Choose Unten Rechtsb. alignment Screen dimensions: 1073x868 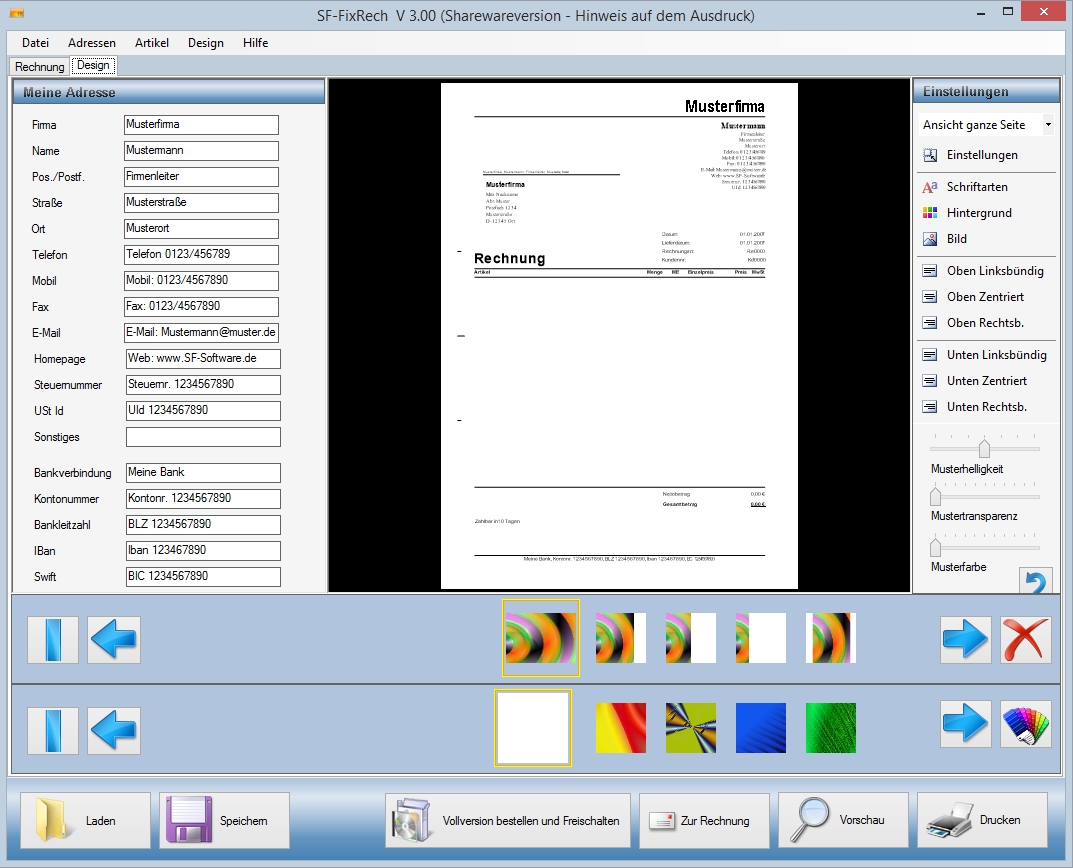(974, 407)
